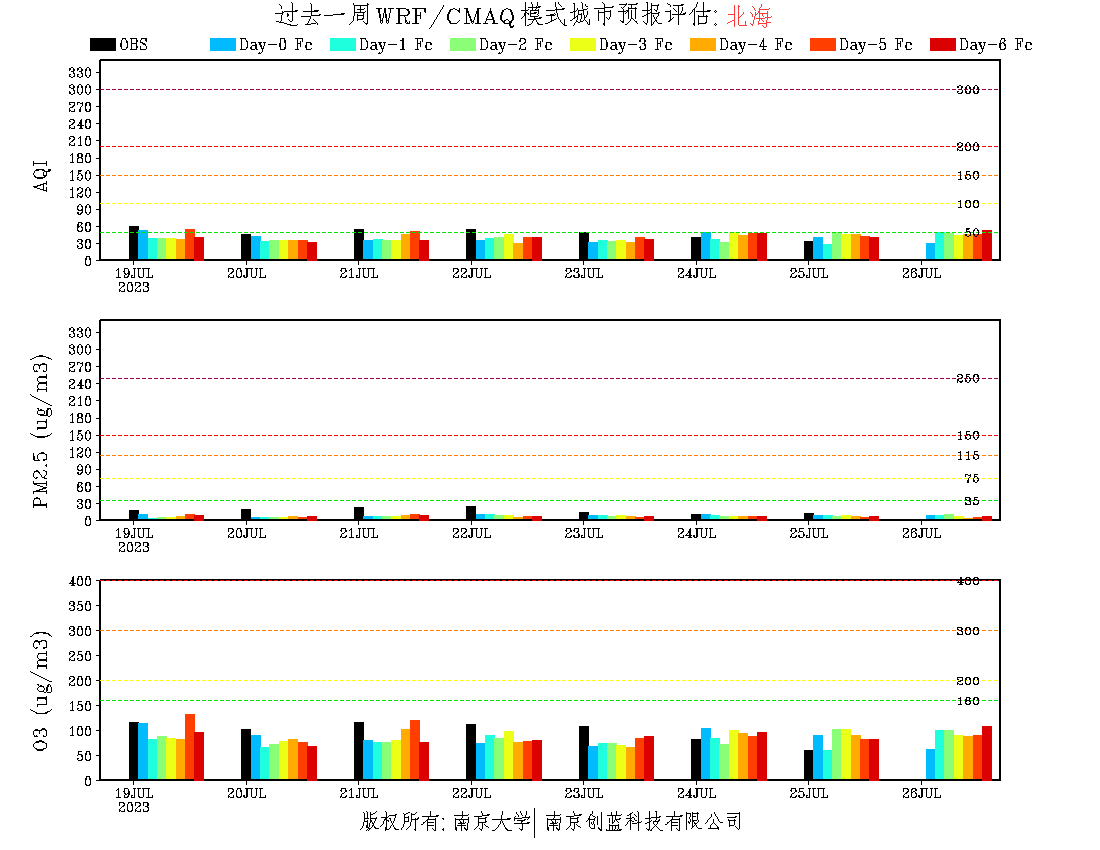Click 南京大学 in the footer
The width and height of the screenshot is (1100, 850).
490,822
